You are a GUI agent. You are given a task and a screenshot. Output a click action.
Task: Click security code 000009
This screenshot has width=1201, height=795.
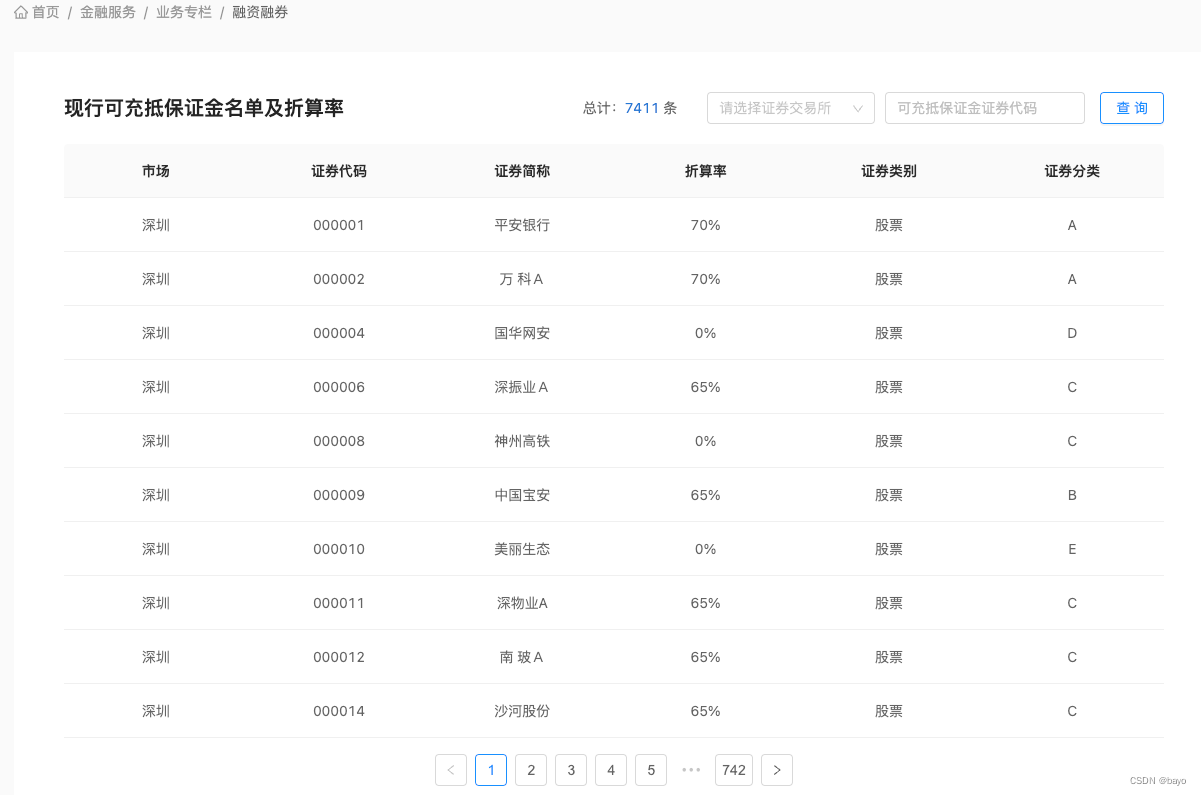coord(339,495)
